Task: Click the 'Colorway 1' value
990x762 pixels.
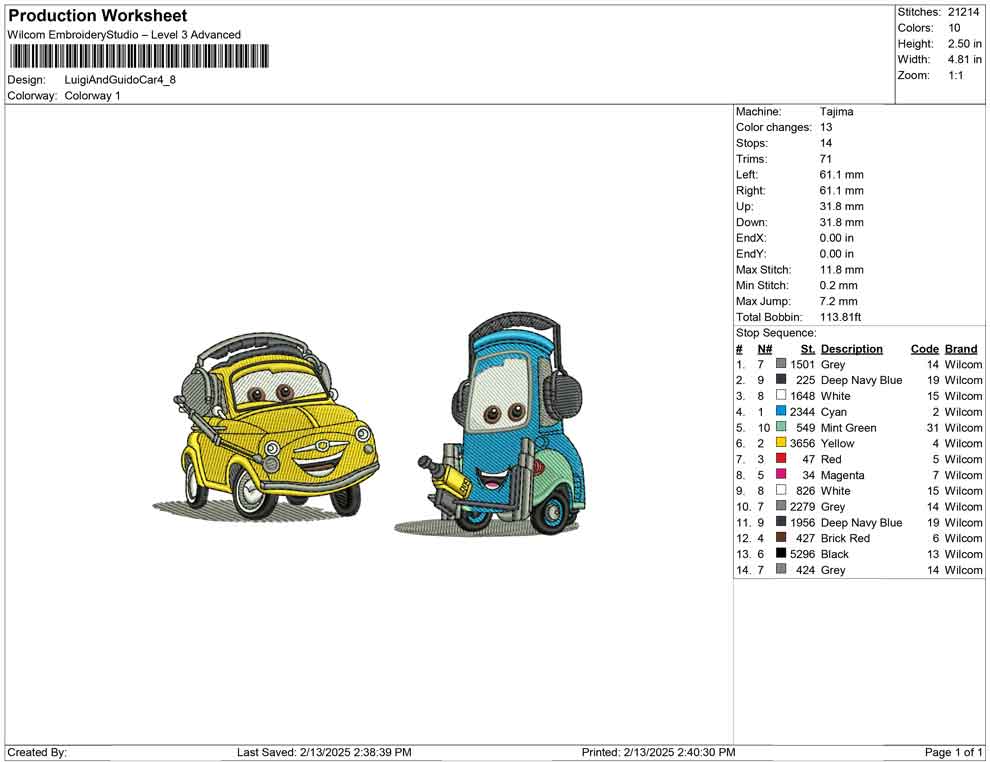Action: click(92, 95)
